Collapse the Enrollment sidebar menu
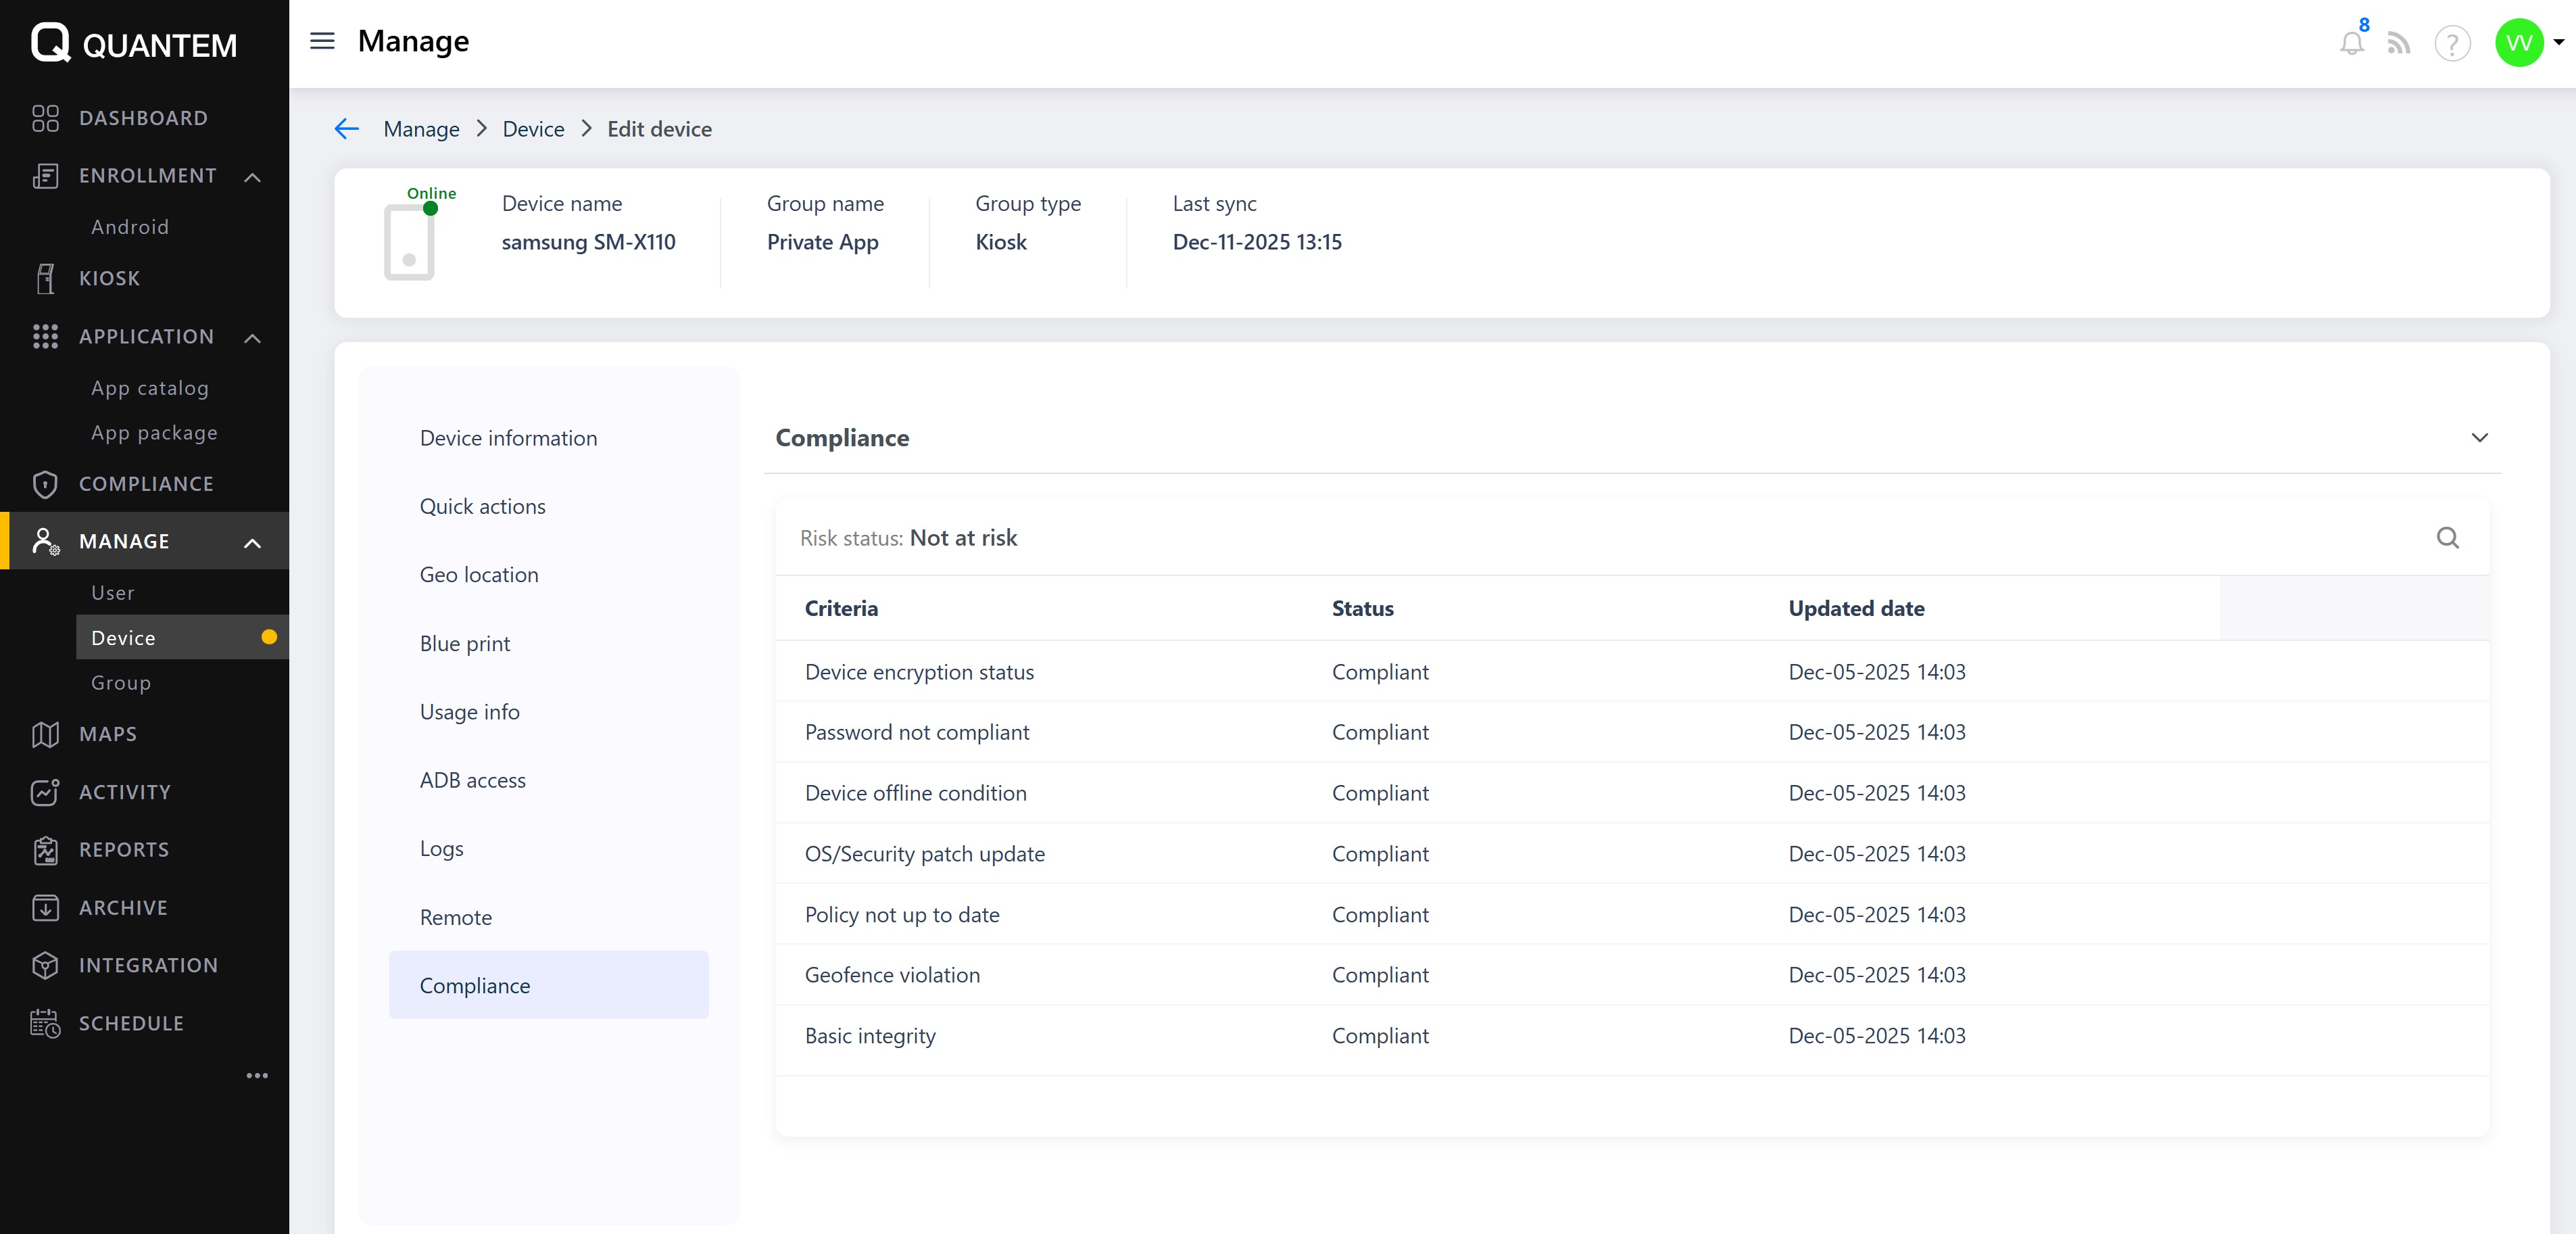 pos(253,177)
